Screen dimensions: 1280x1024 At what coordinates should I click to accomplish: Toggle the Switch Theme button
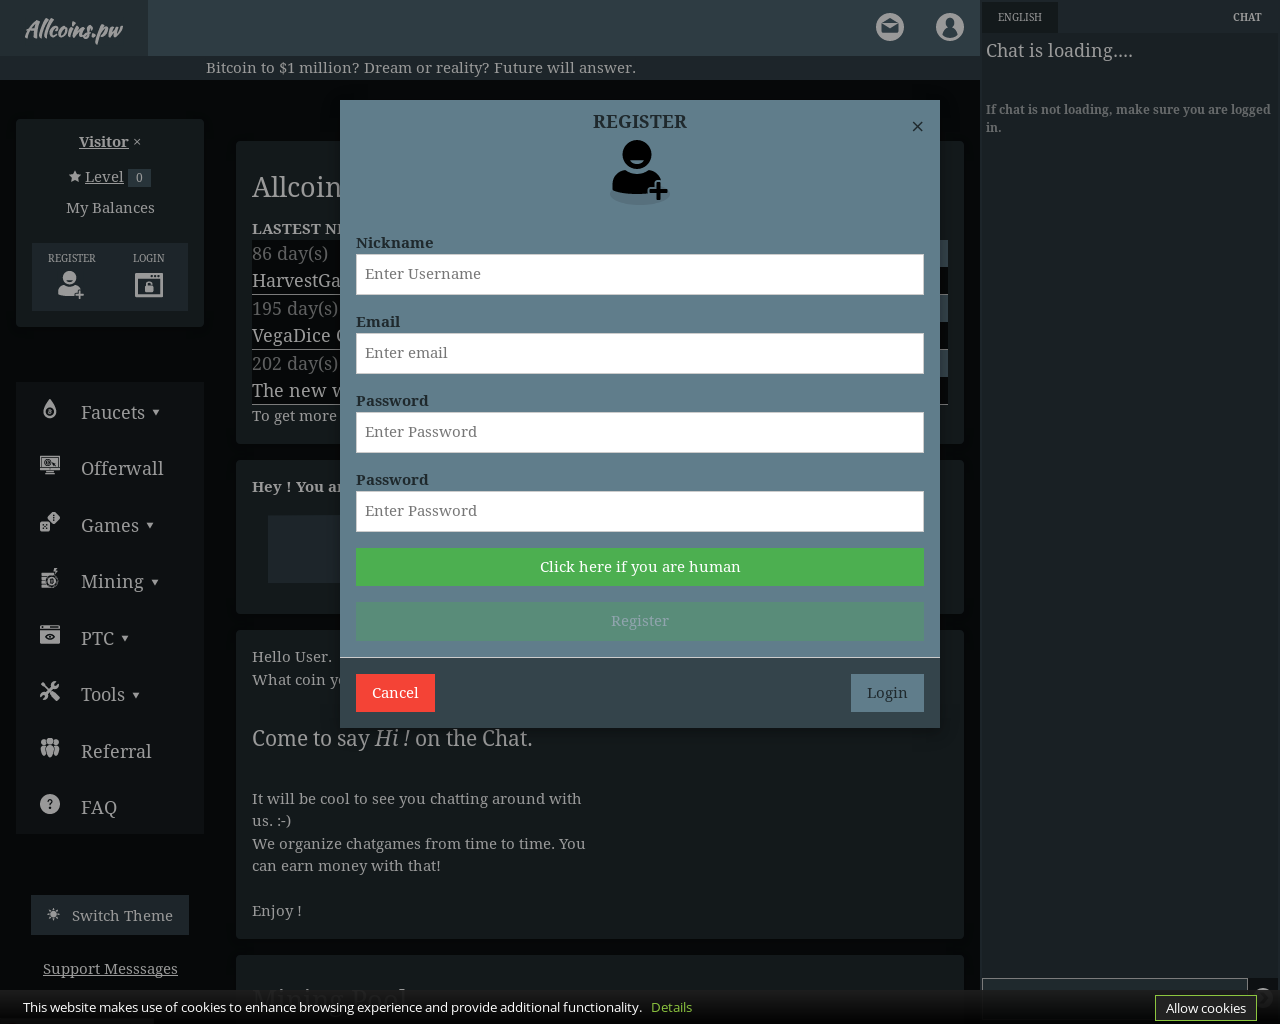tap(110, 915)
